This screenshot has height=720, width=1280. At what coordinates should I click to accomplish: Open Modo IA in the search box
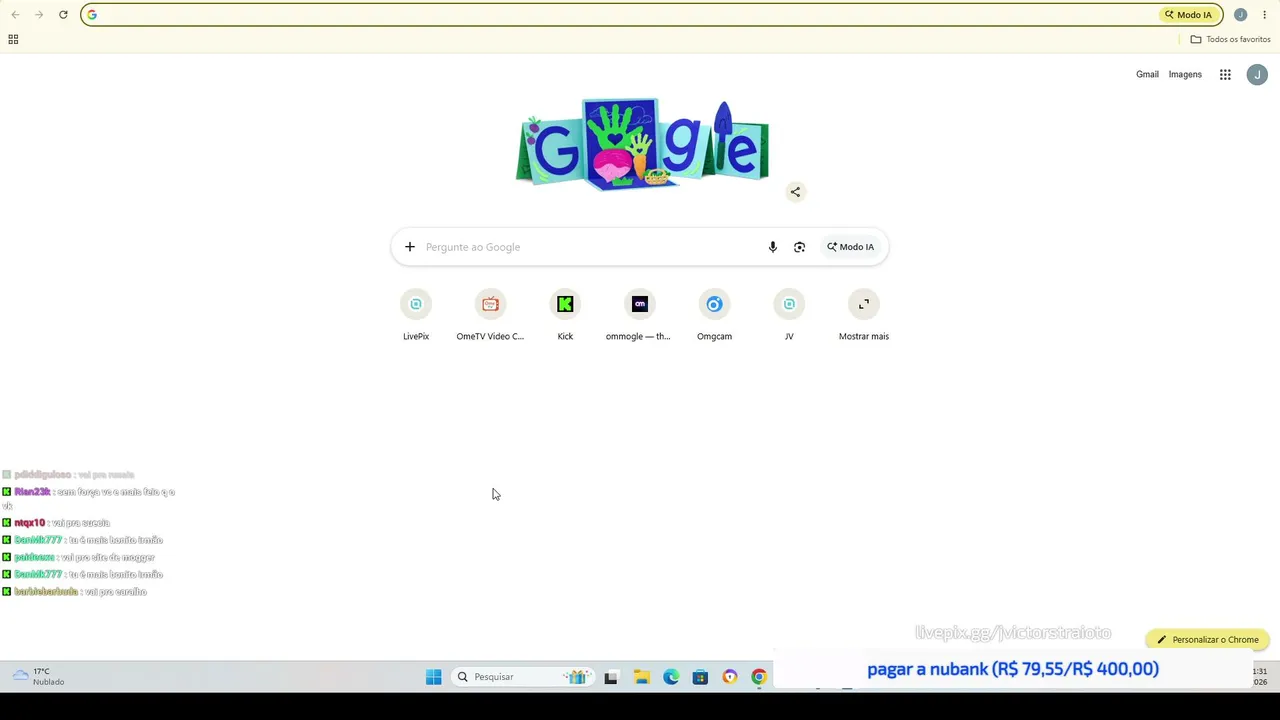(x=850, y=247)
